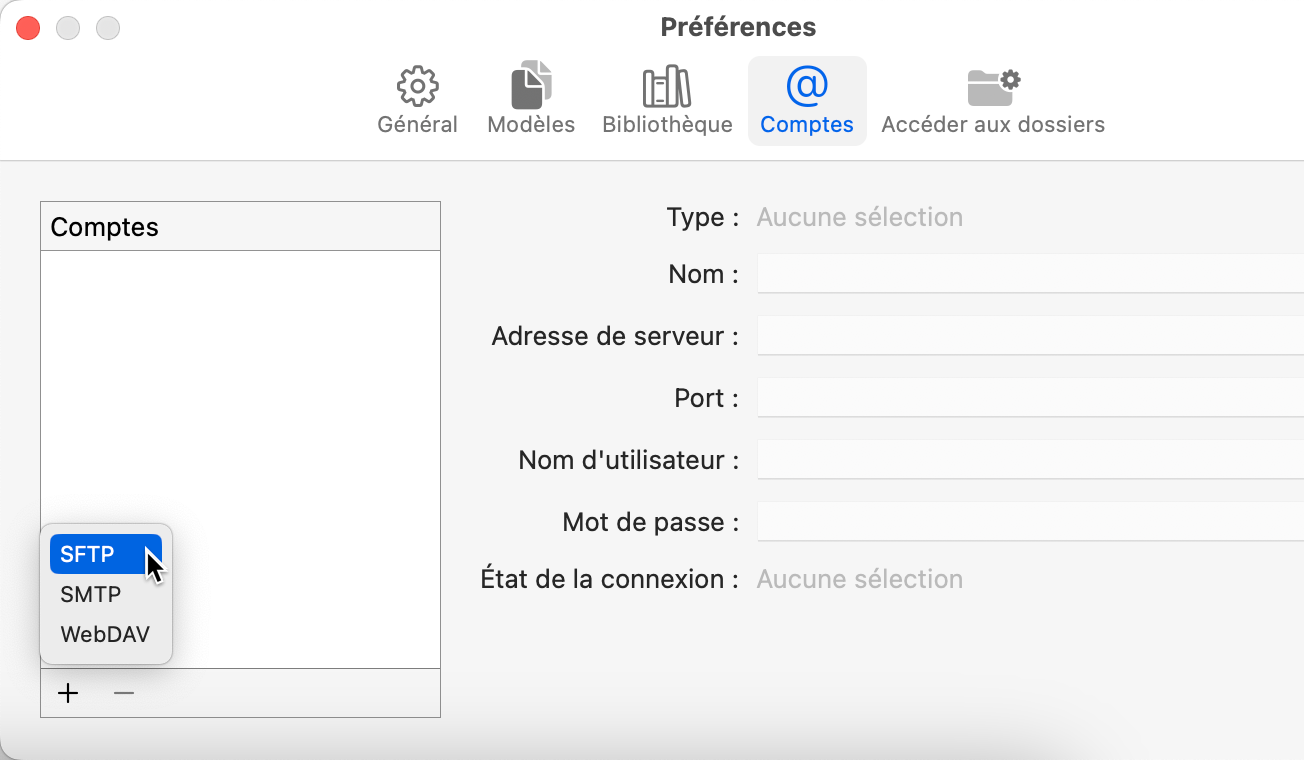Open Accéder aux dossiers settings
Viewport: 1304px width, 760px height.
[x=992, y=97]
